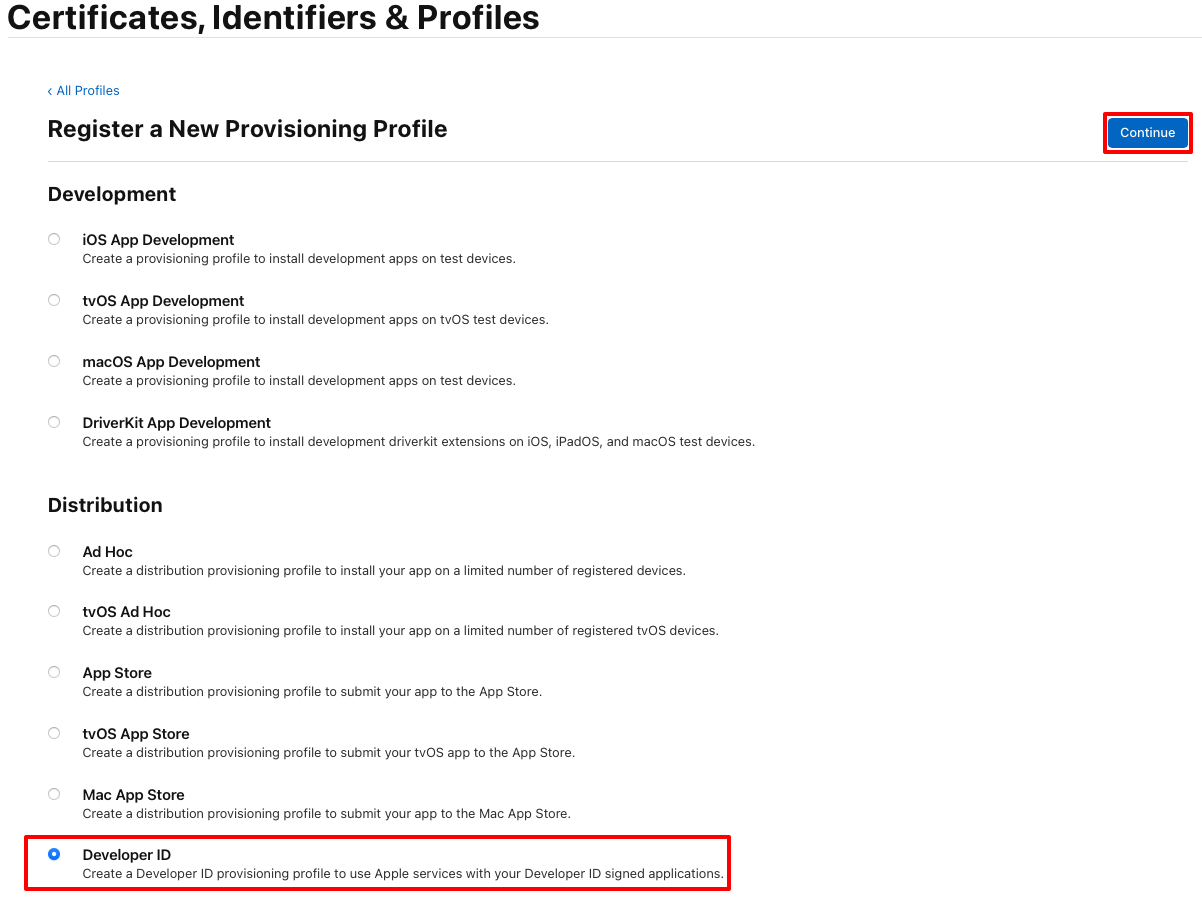Image resolution: width=1202 pixels, height=904 pixels.
Task: Click the iOS App Development label
Action: [158, 240]
